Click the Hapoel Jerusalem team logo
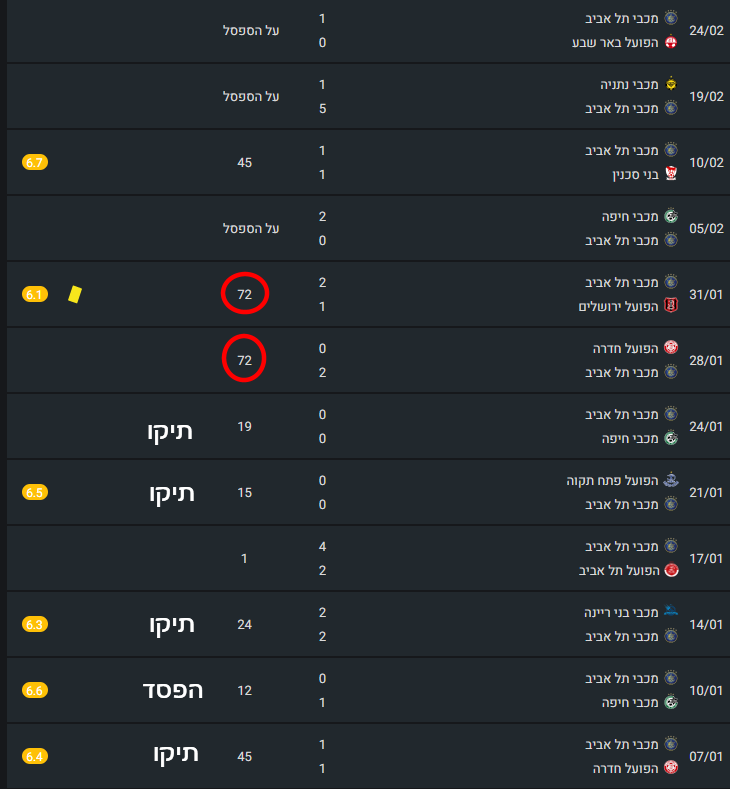Image resolution: width=730 pixels, height=789 pixels. pos(671,306)
